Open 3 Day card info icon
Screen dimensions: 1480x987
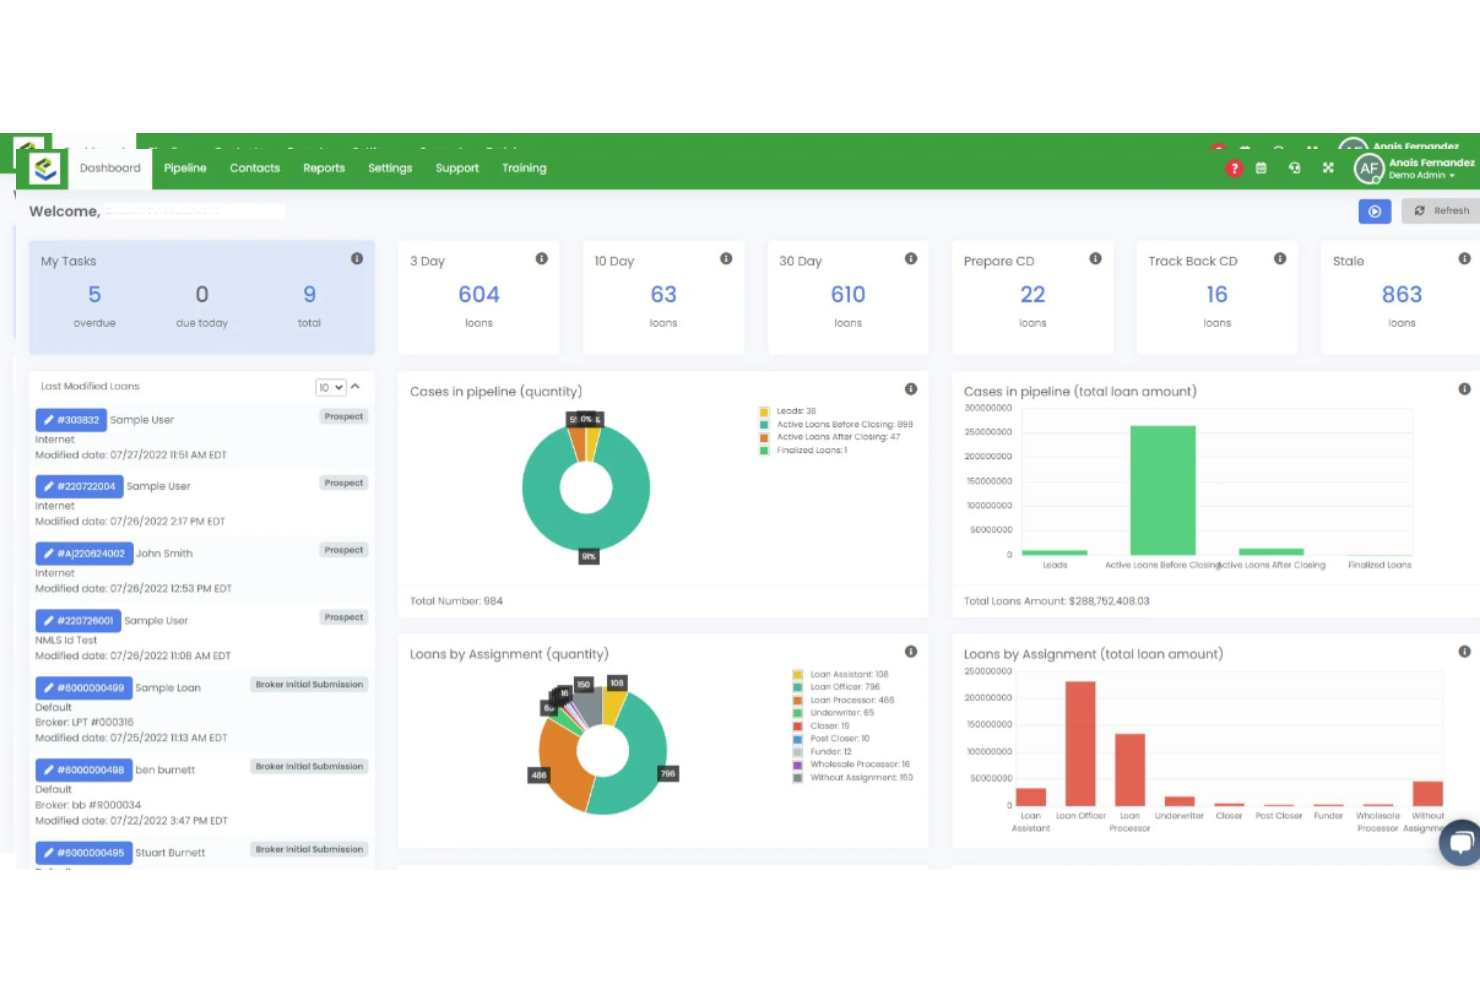coord(541,259)
